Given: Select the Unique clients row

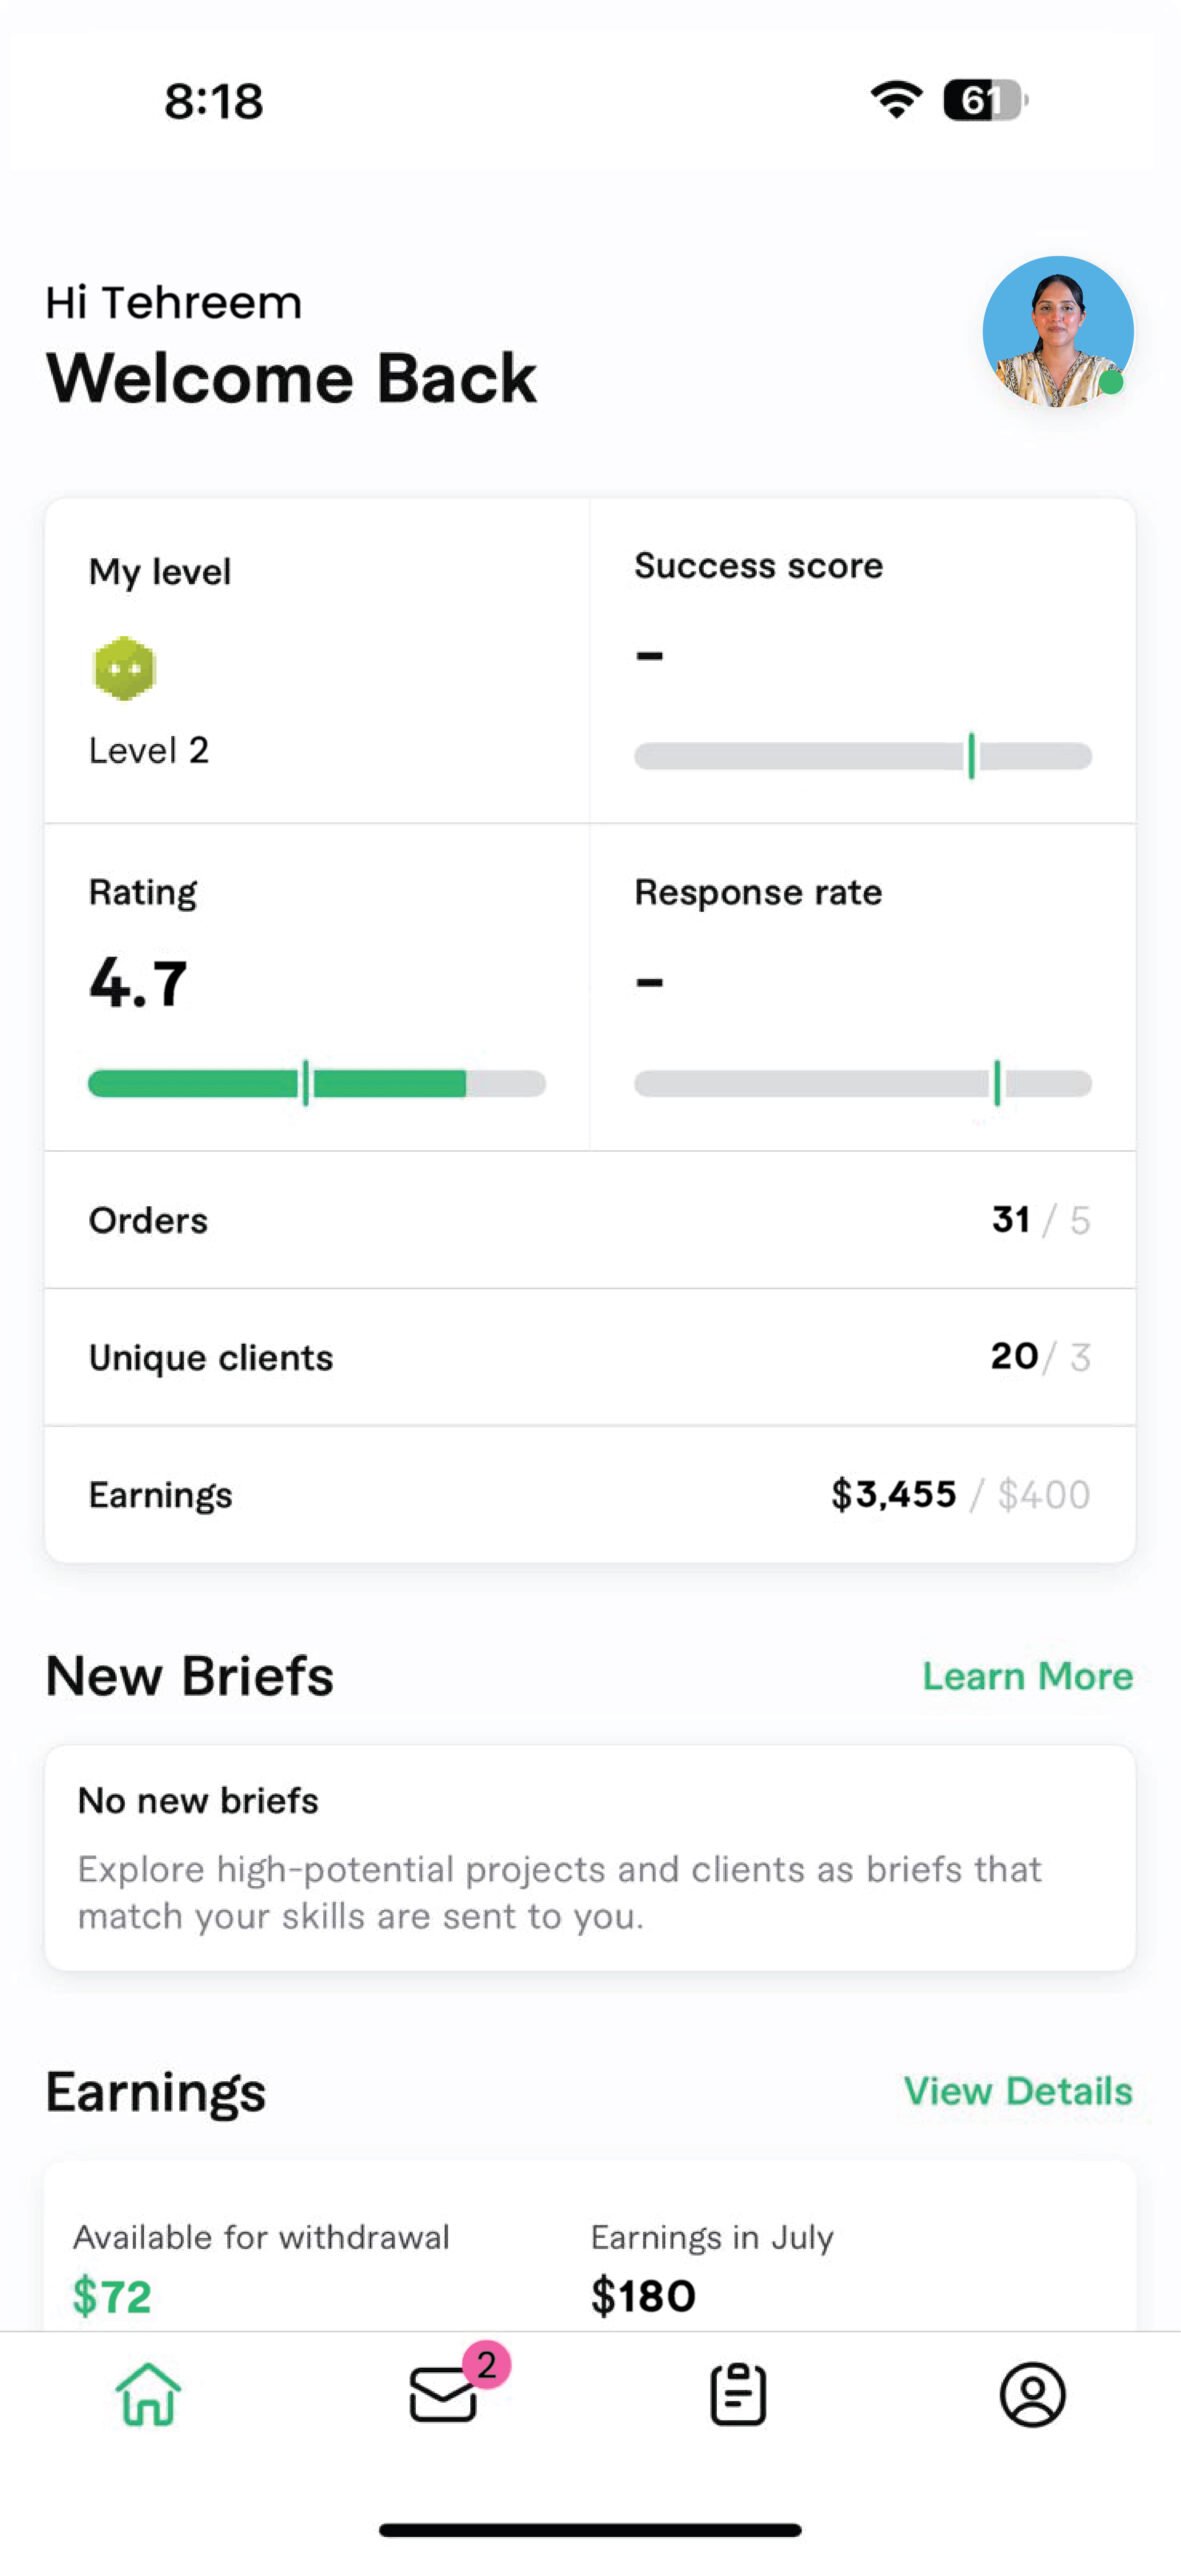Looking at the screenshot, I should [x=590, y=1357].
